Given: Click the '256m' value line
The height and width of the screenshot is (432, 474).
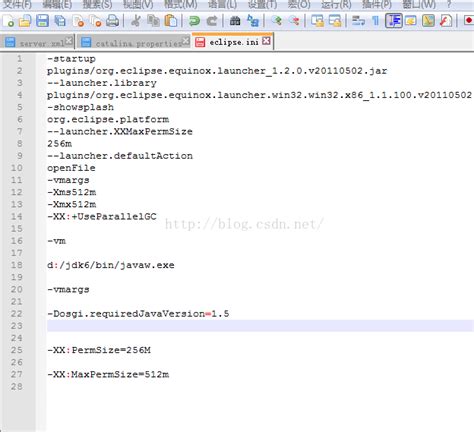Looking at the screenshot, I should tap(59, 144).
